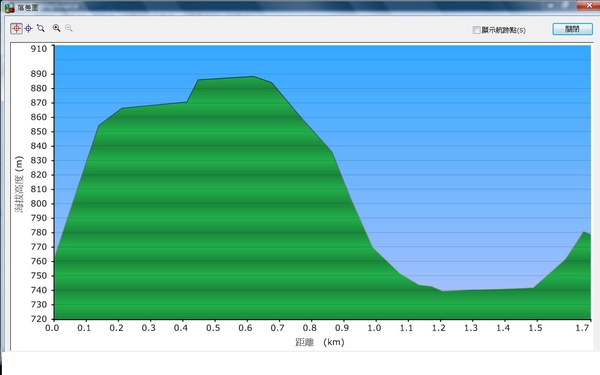Click the 760 elevation label

click(39, 261)
